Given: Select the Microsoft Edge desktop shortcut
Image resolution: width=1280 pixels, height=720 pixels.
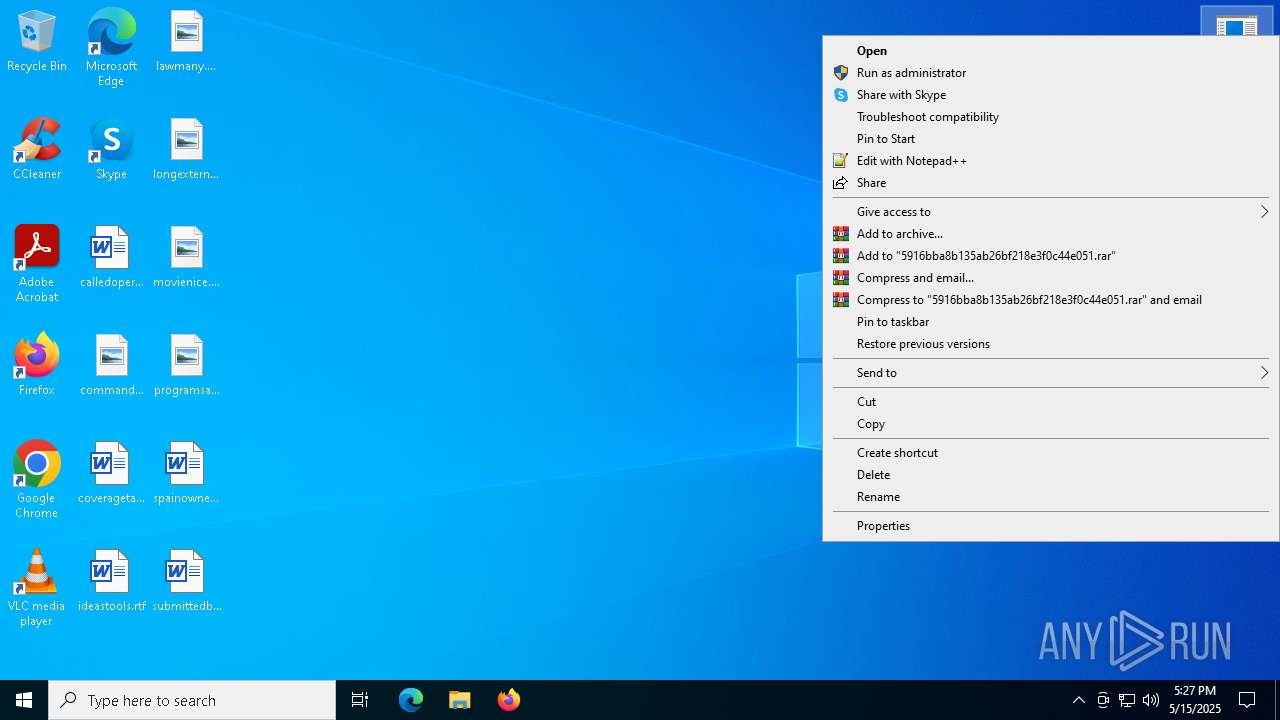Looking at the screenshot, I should click(x=111, y=48).
